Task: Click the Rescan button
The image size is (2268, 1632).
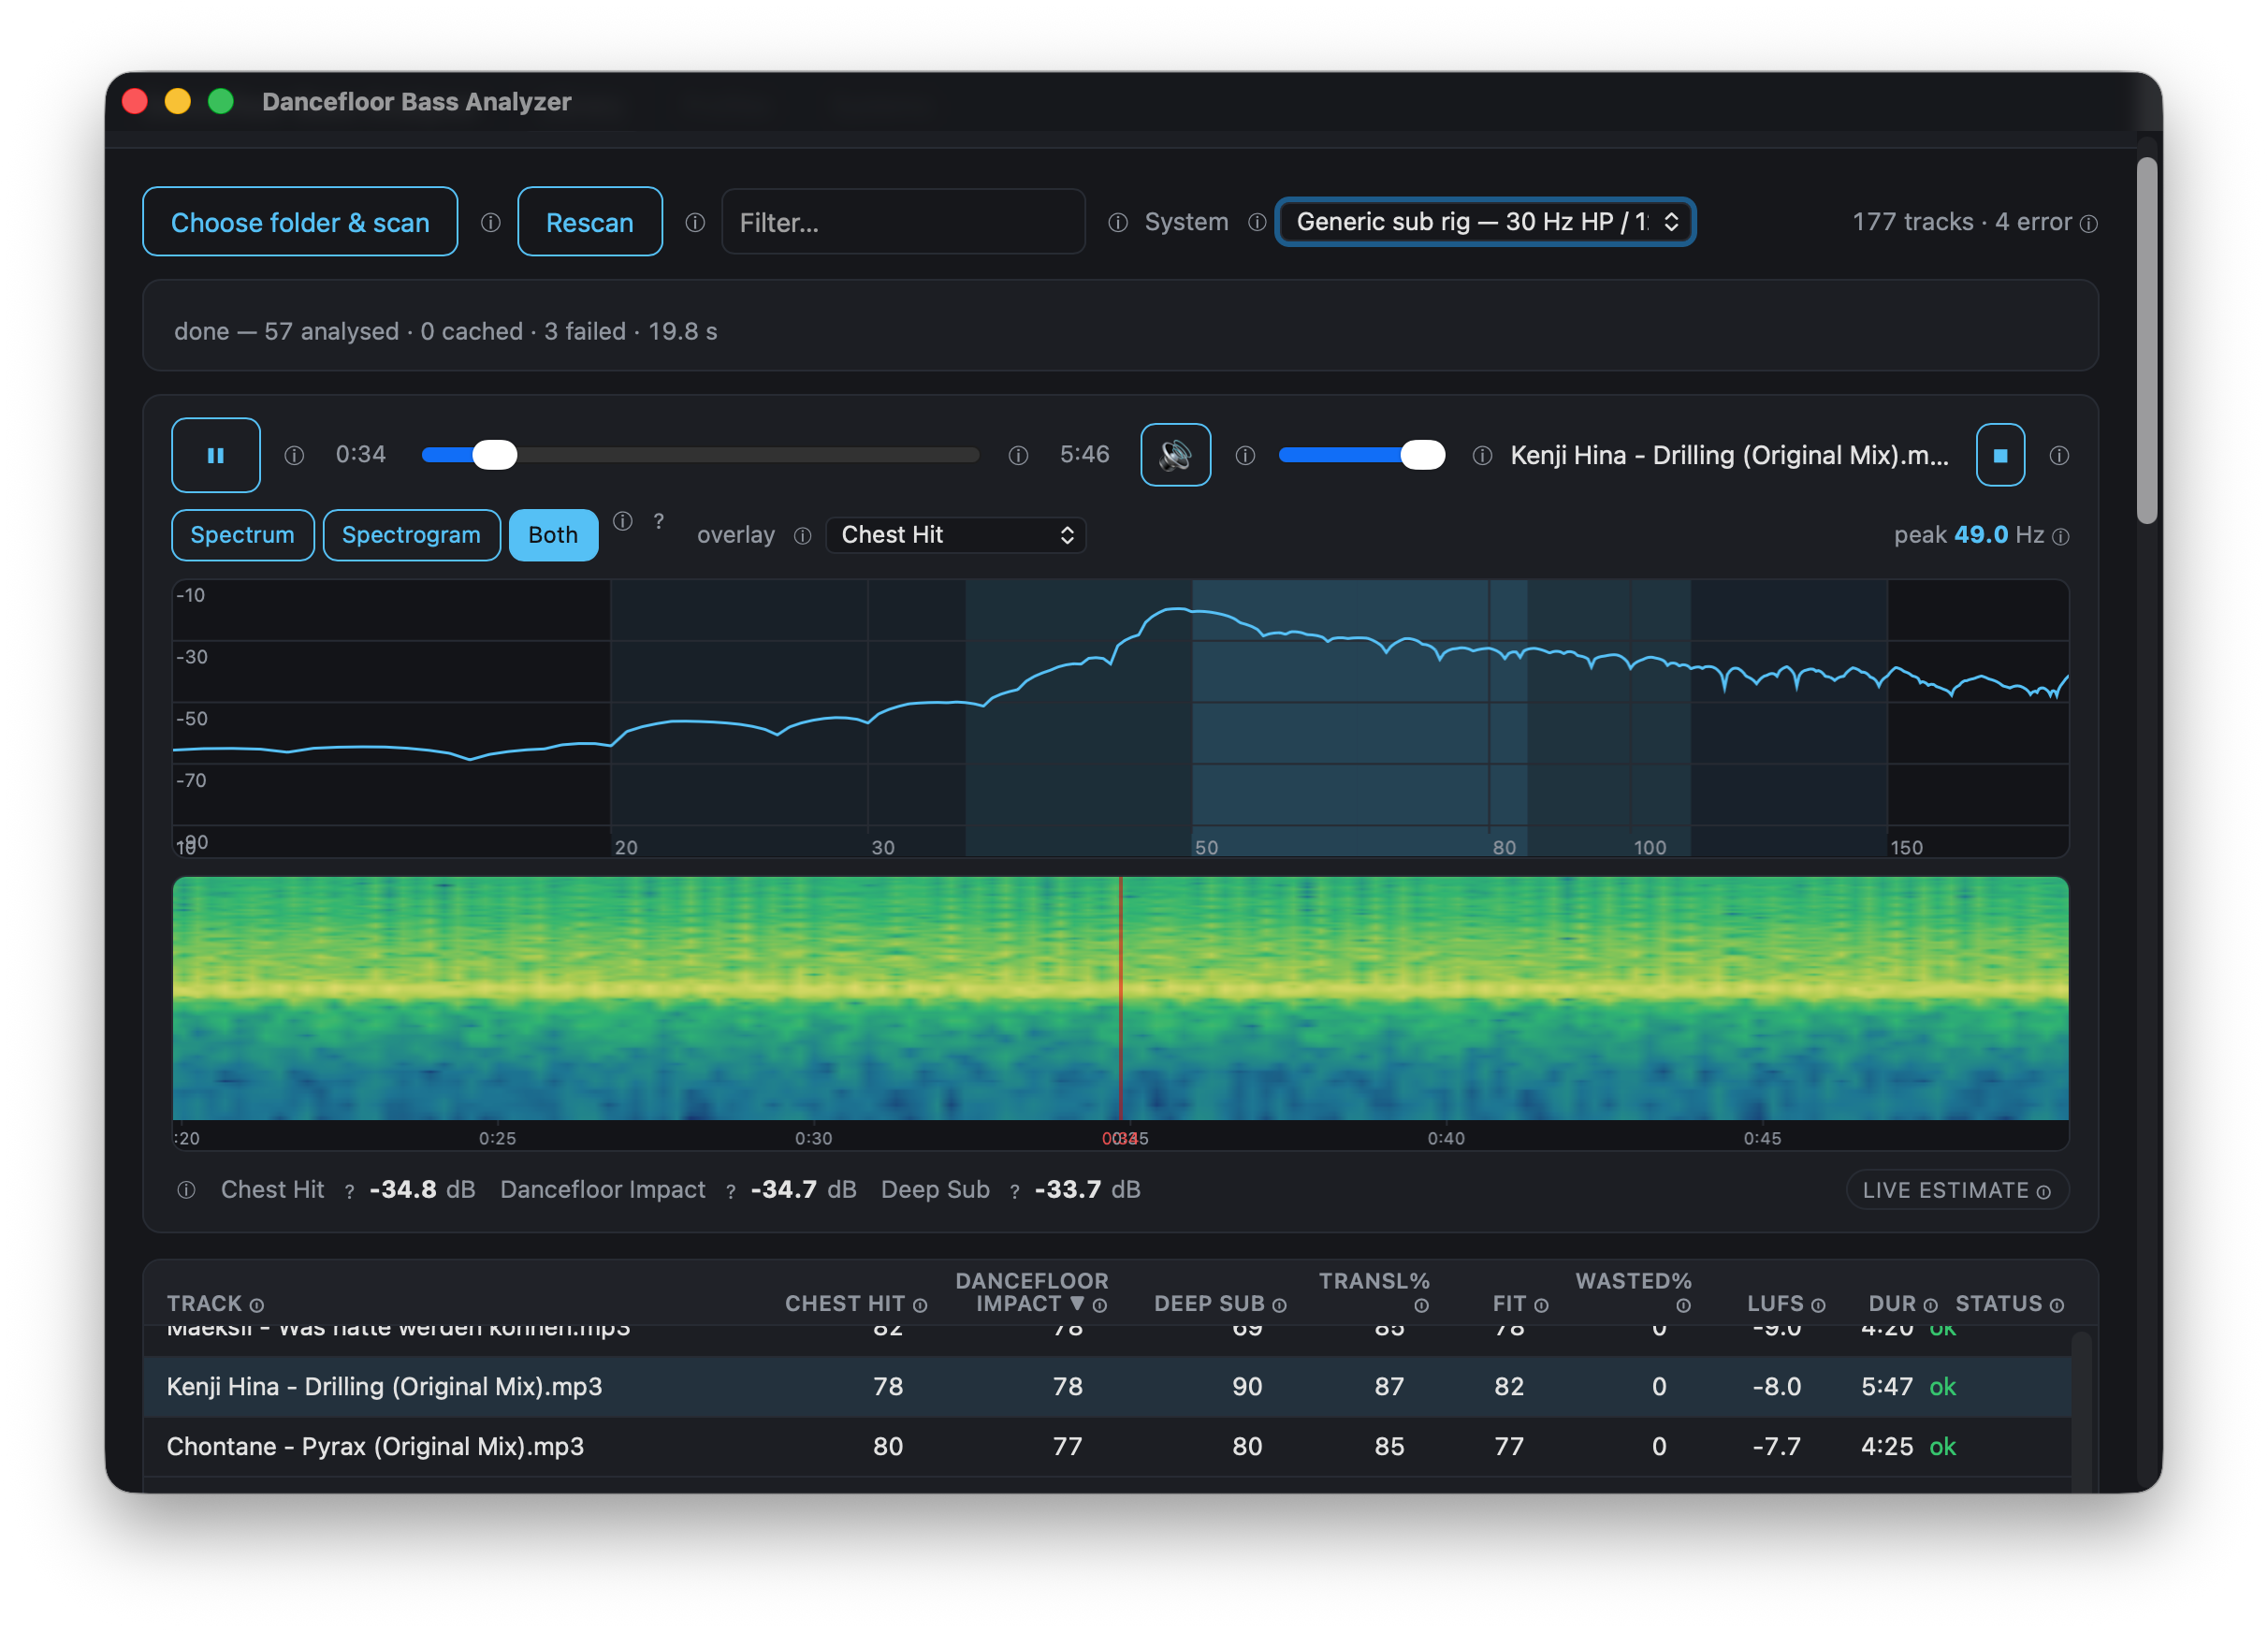Action: tap(590, 222)
